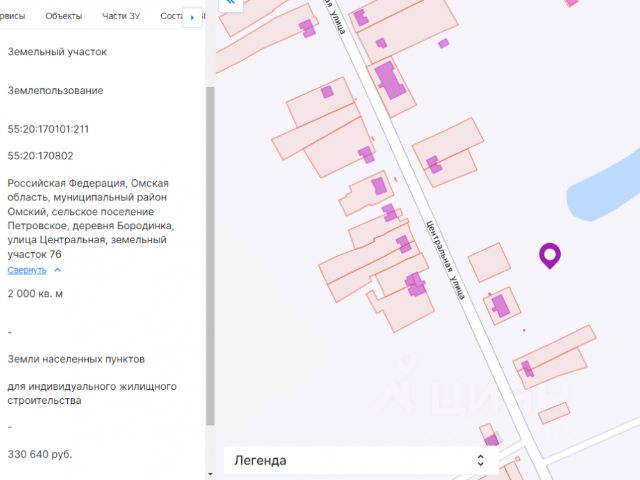Click the 330 640 руб. cadastral value
Viewport: 640px width, 480px height.
(40, 454)
